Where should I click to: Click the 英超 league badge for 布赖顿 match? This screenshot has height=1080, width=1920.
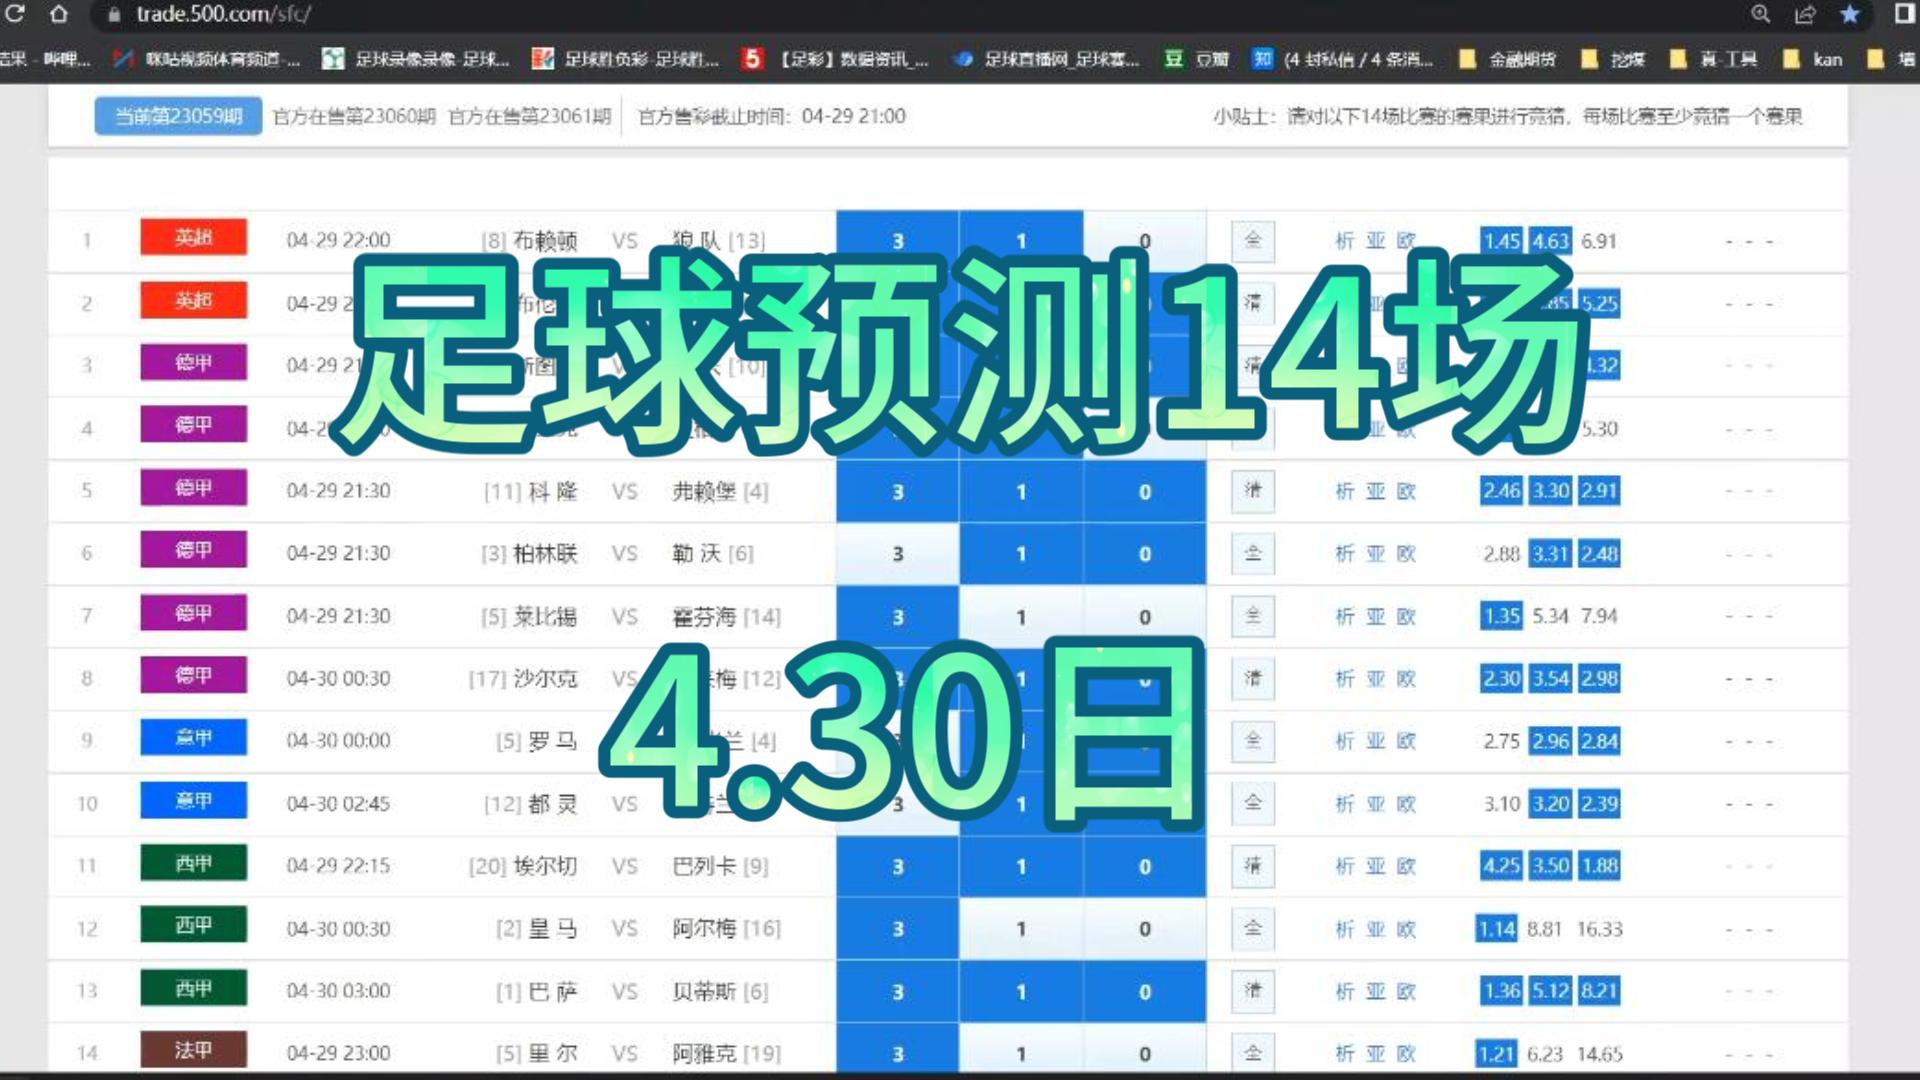click(x=193, y=237)
